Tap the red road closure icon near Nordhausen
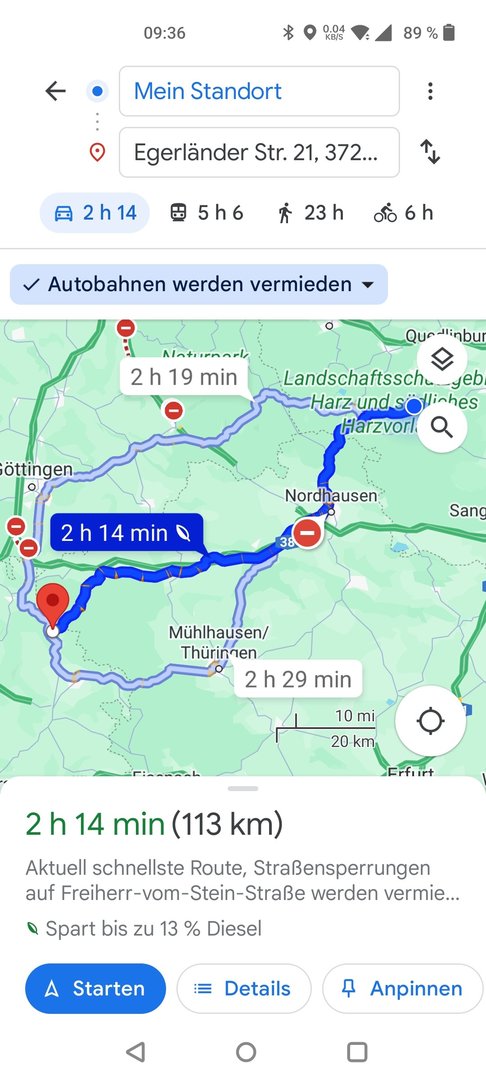Viewport: 486px width, 1080px height. point(307,533)
